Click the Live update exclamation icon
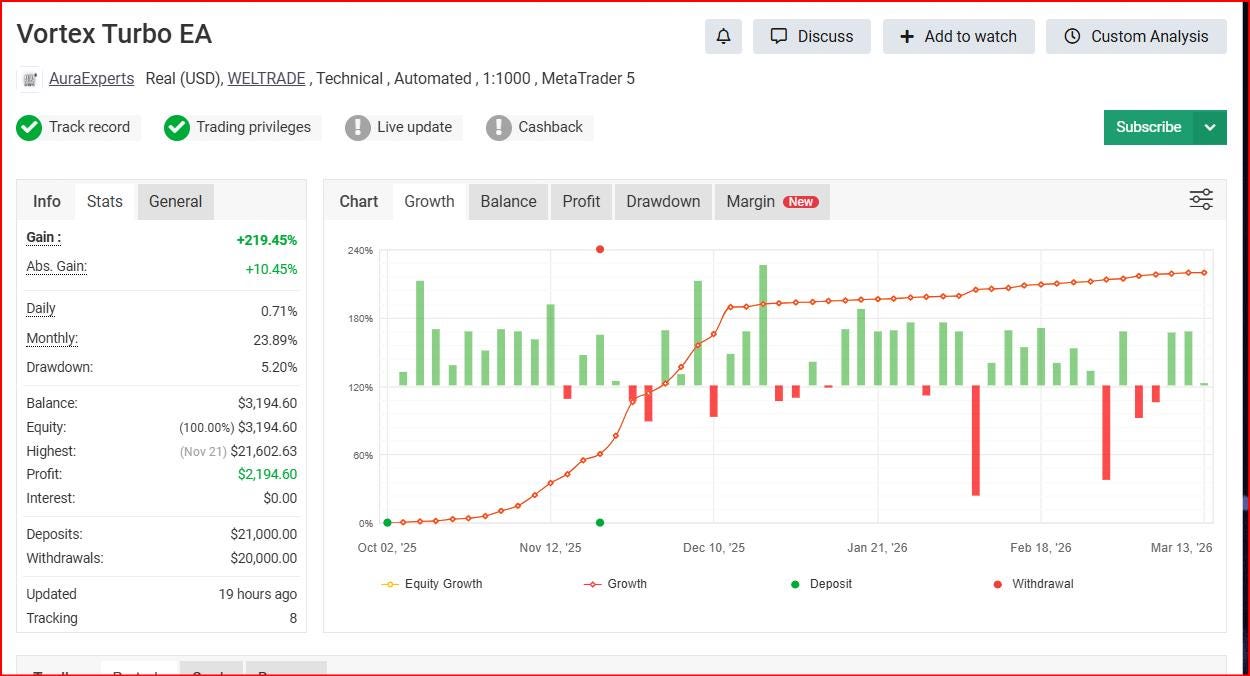Viewport: 1250px width, 676px height. pos(358,128)
